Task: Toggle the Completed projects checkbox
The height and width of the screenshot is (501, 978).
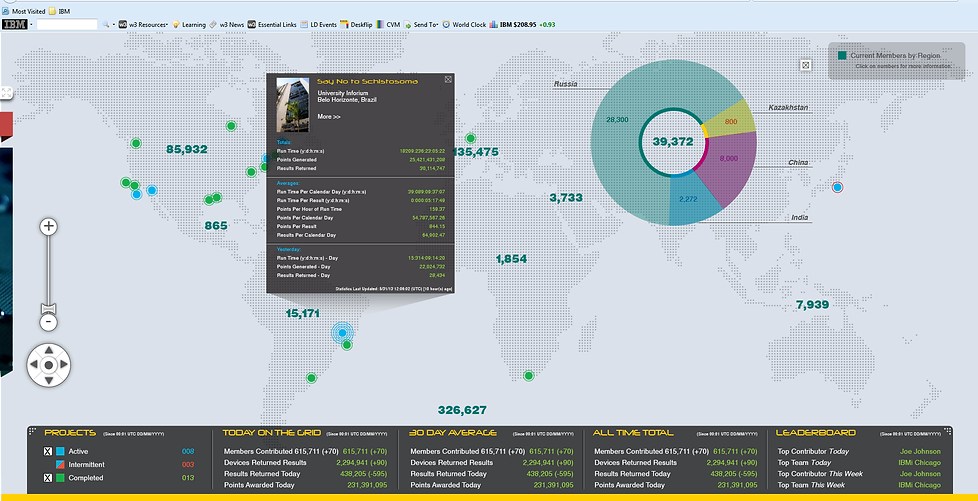Action: pos(48,478)
